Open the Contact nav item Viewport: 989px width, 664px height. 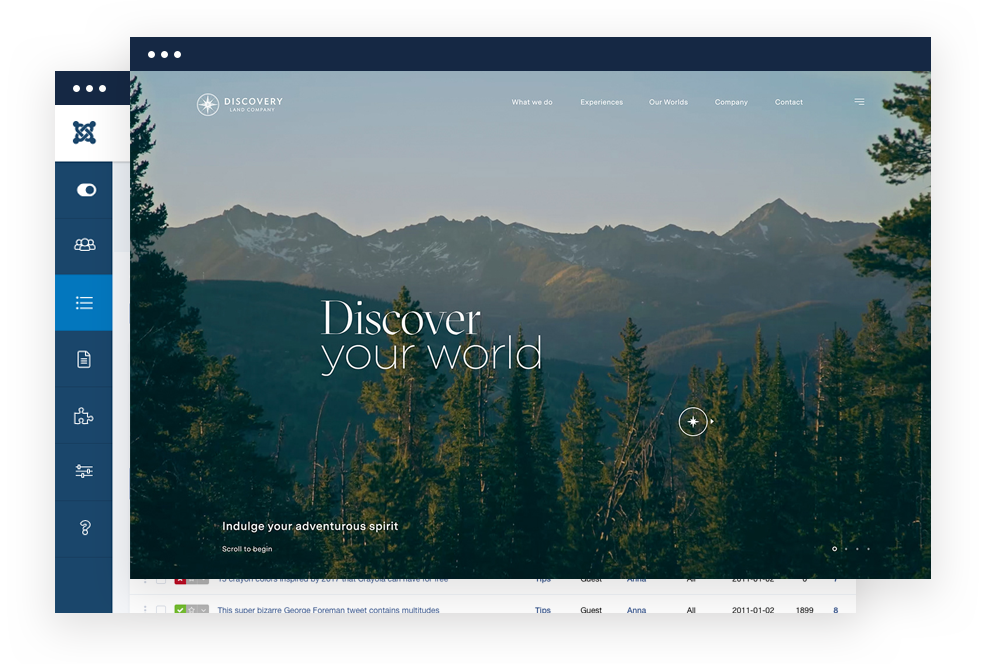coord(788,102)
